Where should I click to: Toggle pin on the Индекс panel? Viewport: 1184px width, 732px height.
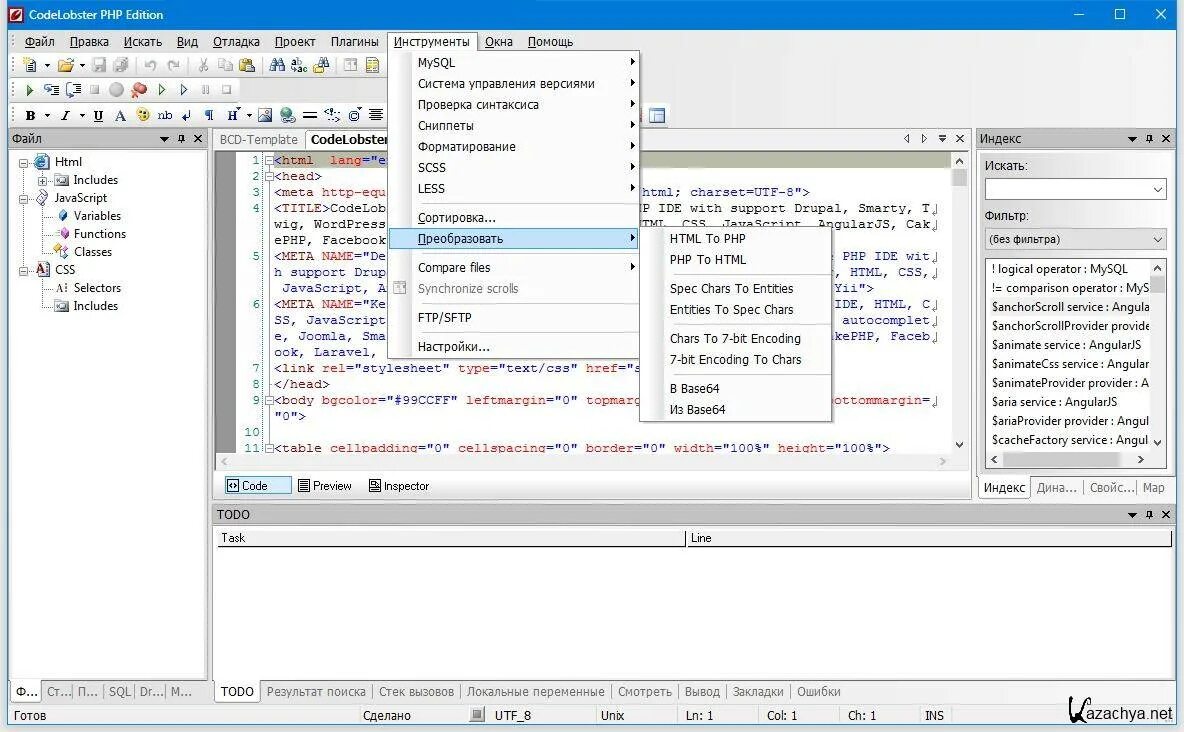coord(1149,139)
